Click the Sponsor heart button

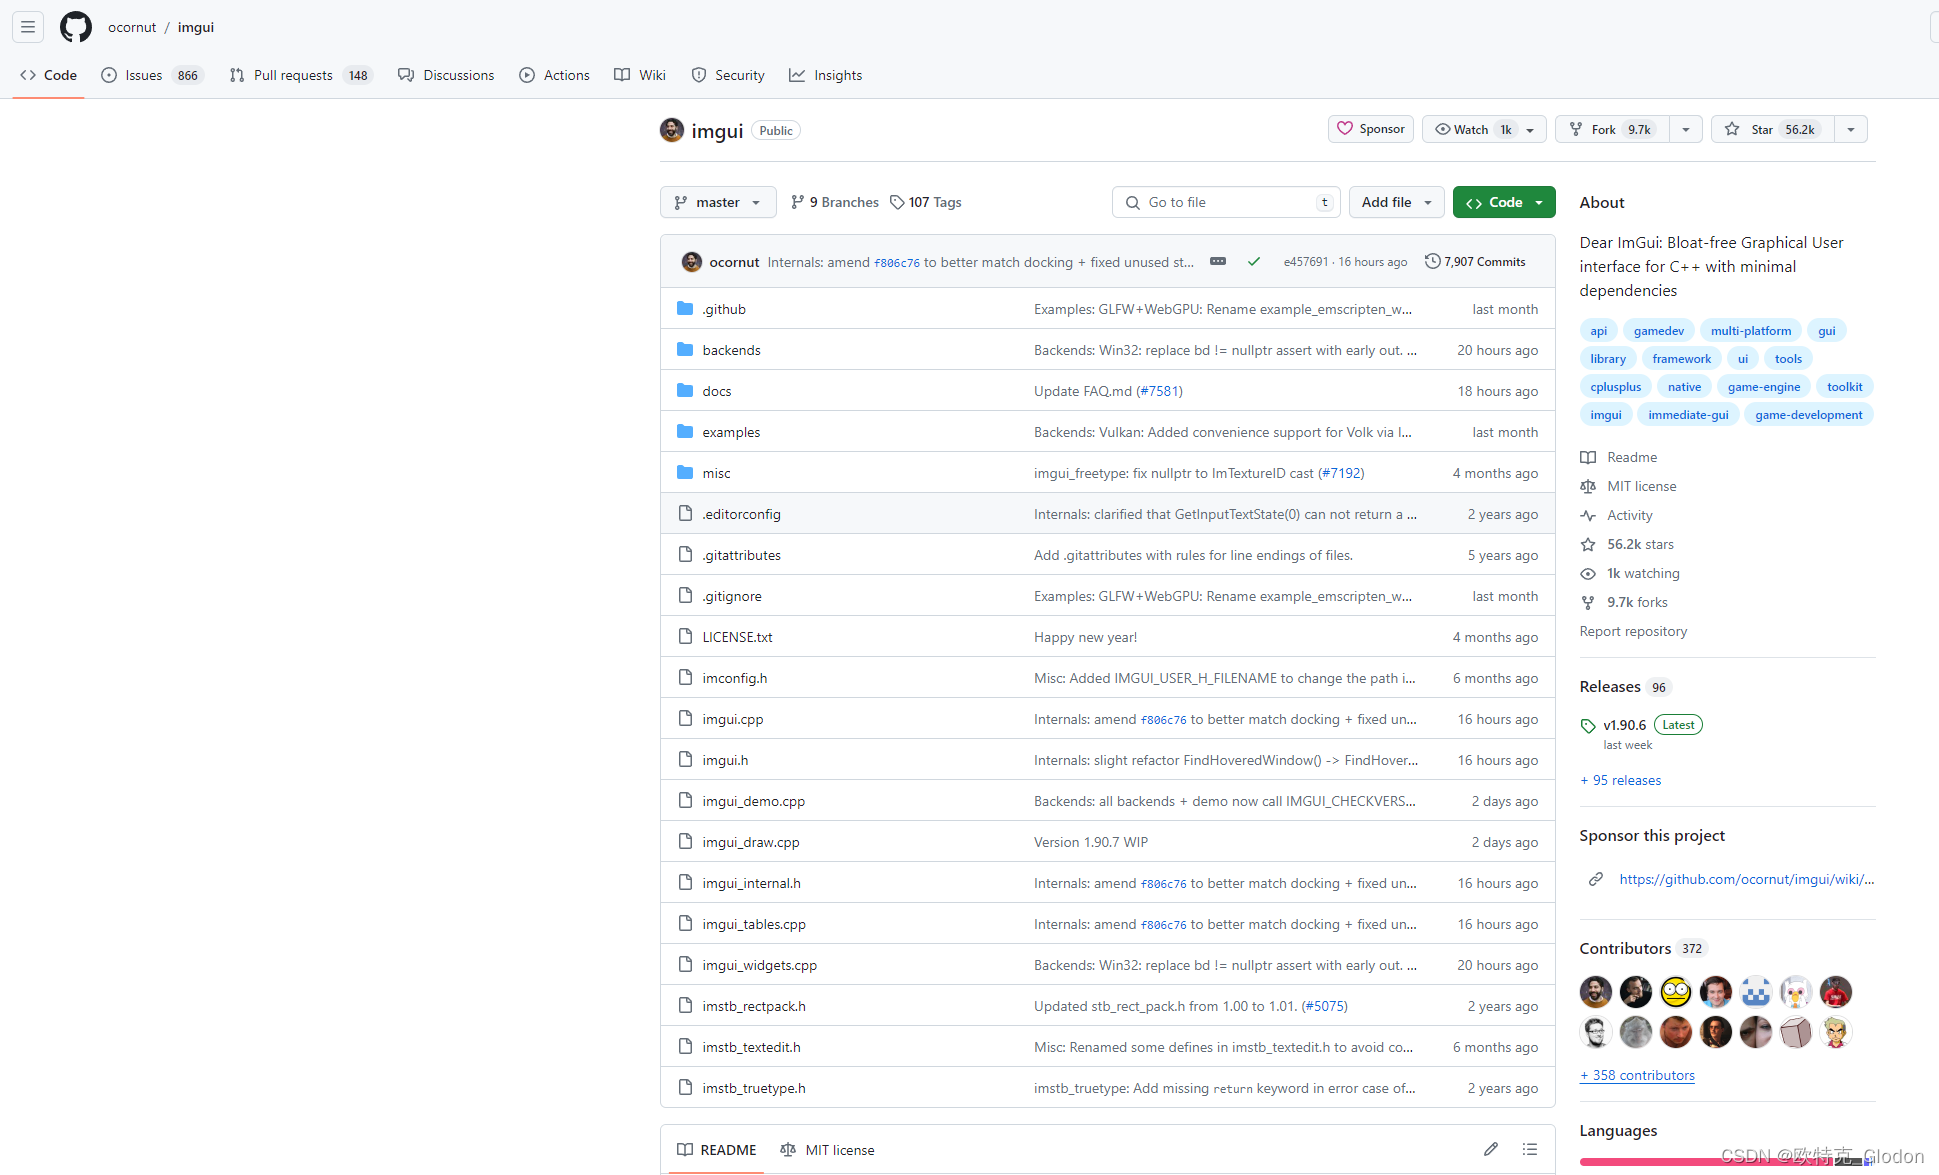pyautogui.click(x=1370, y=129)
